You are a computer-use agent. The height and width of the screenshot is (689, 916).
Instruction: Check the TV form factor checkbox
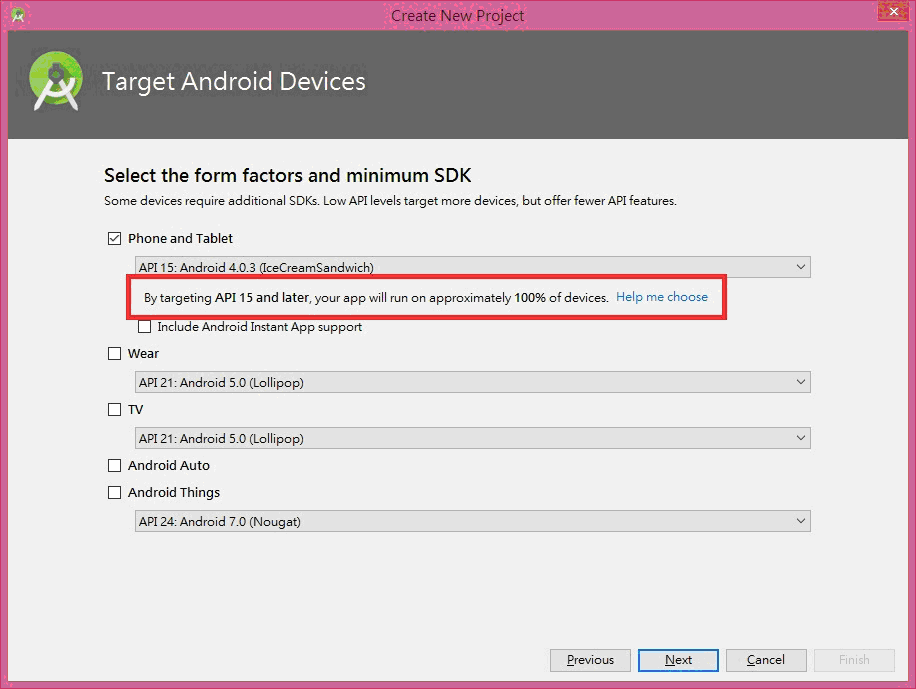pyautogui.click(x=114, y=410)
